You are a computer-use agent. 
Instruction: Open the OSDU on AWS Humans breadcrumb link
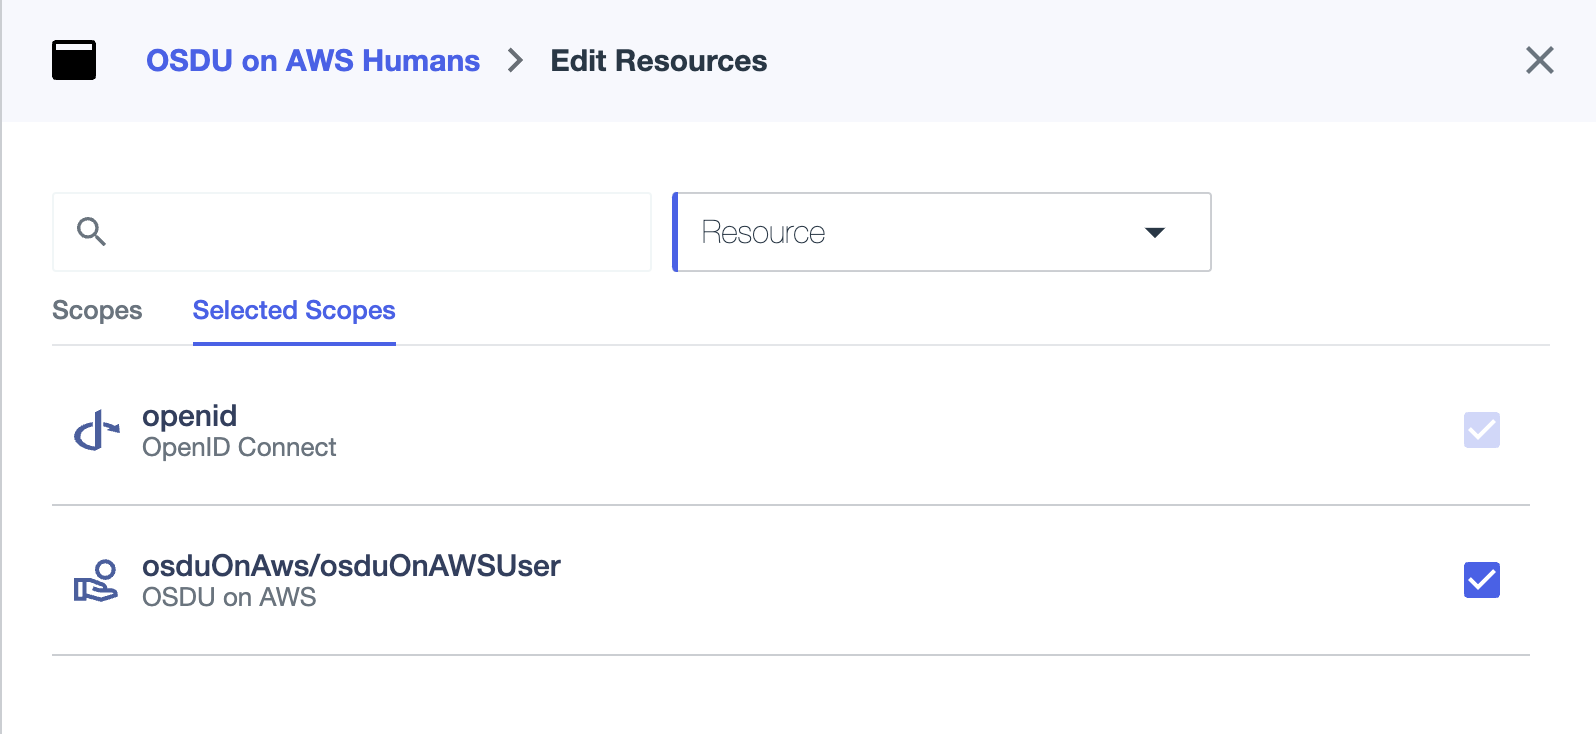click(313, 61)
